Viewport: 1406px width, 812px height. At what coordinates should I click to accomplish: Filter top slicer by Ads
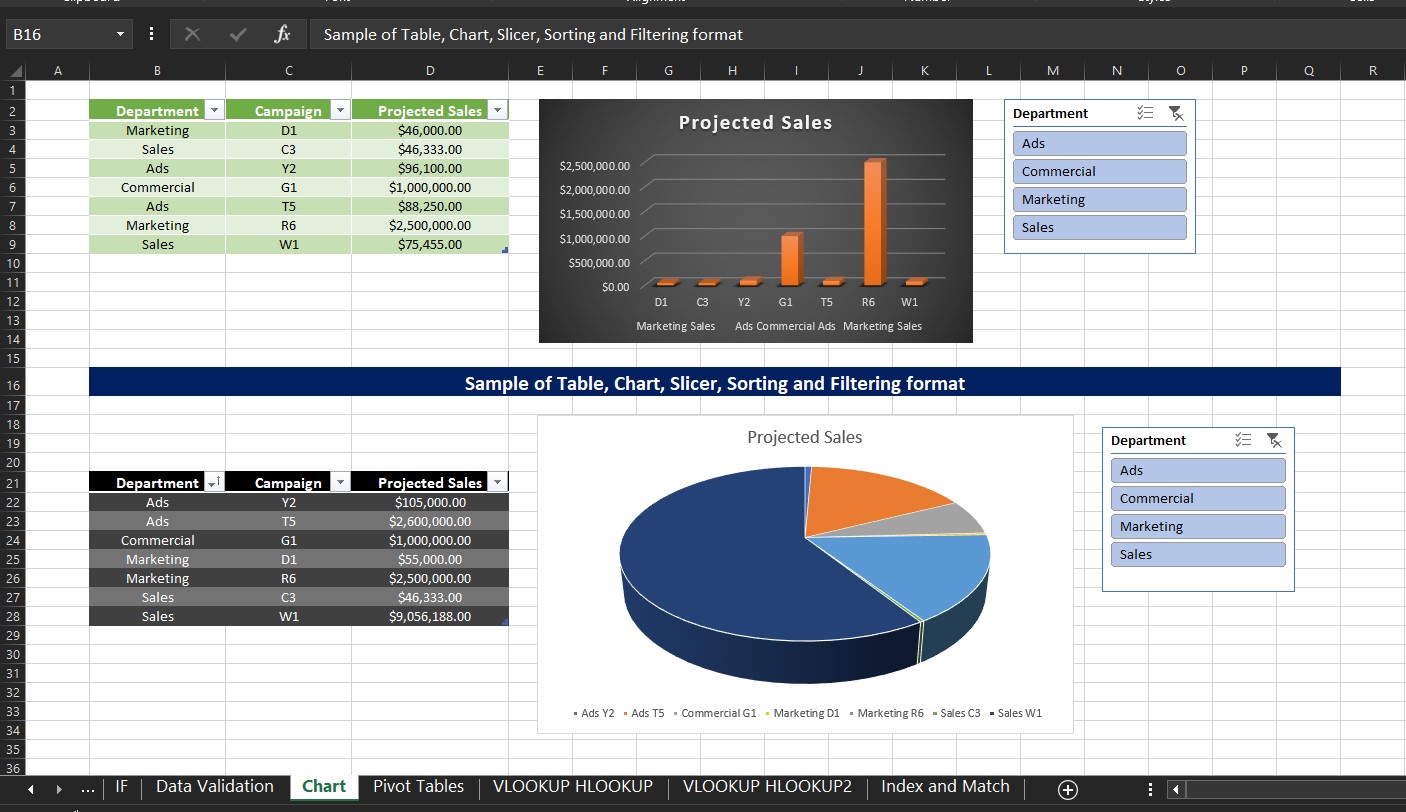(1099, 144)
